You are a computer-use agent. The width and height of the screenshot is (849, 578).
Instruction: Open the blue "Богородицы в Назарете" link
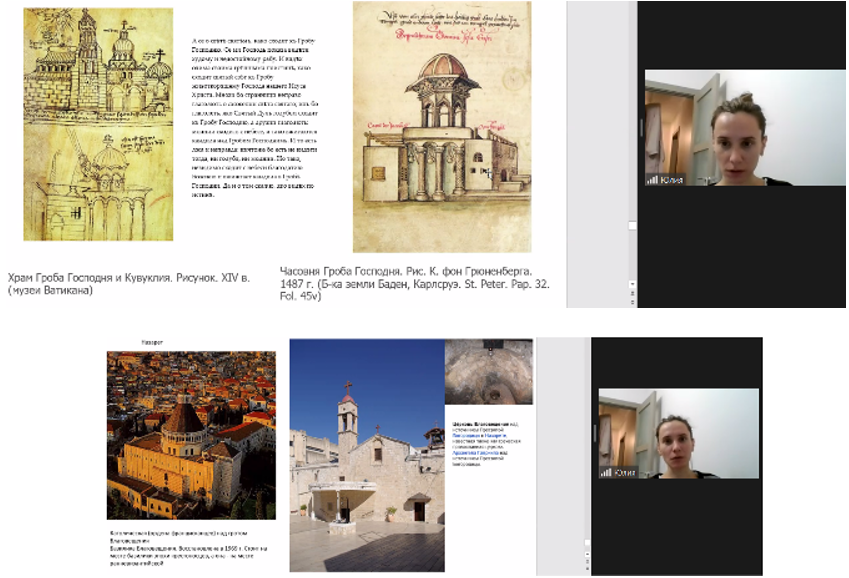click(x=479, y=435)
